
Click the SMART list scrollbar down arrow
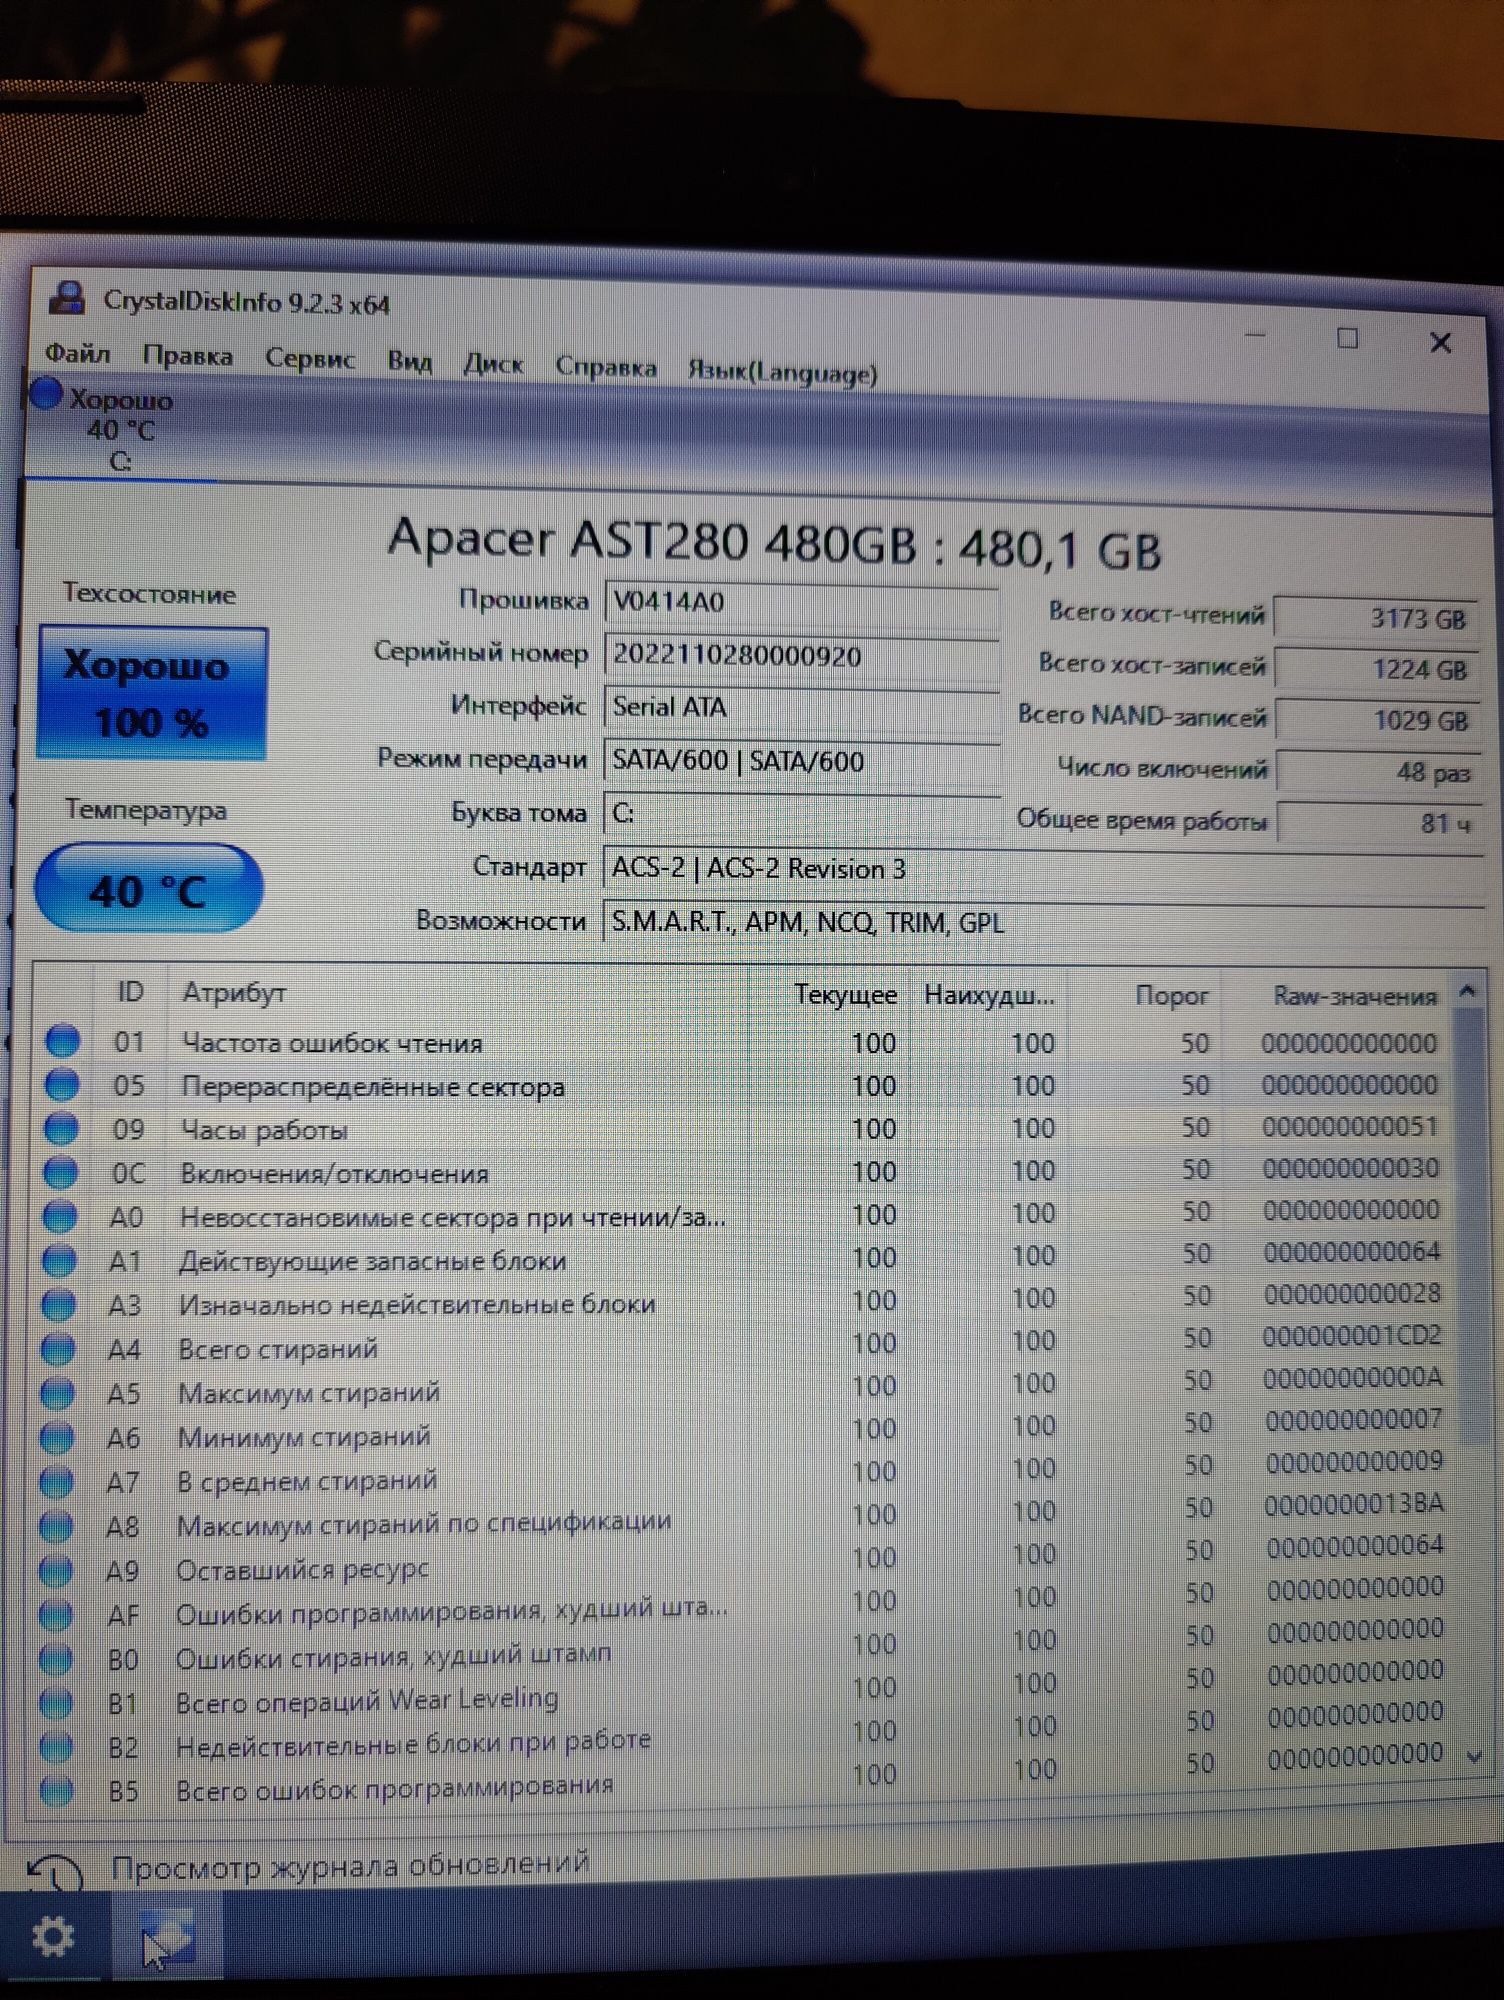tap(1473, 1757)
